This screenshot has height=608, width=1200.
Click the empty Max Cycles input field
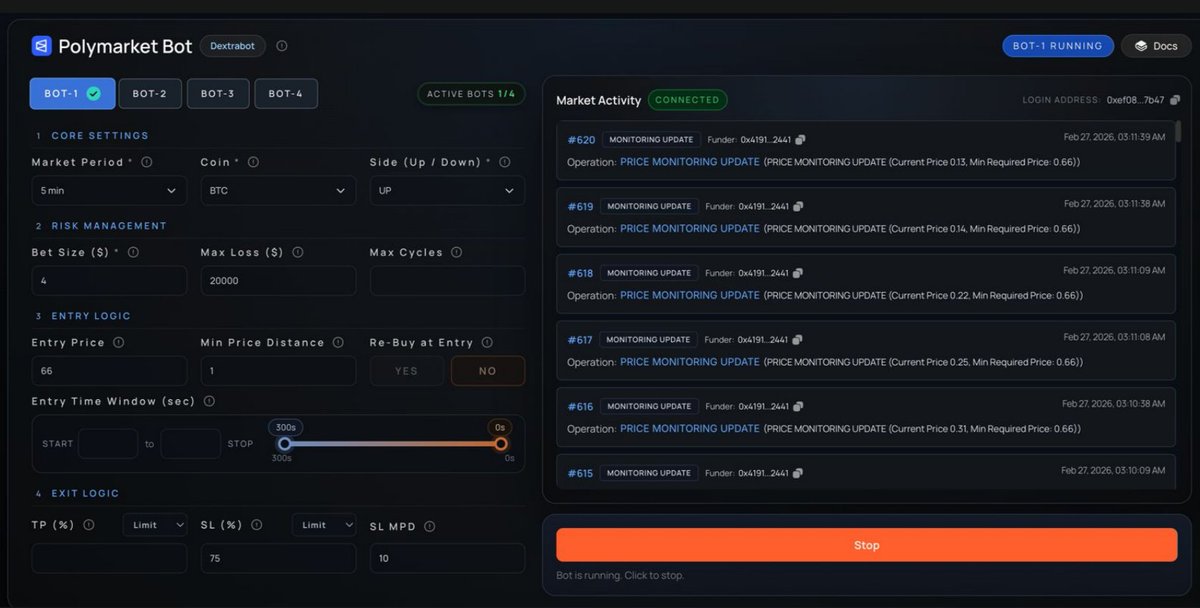pos(447,281)
